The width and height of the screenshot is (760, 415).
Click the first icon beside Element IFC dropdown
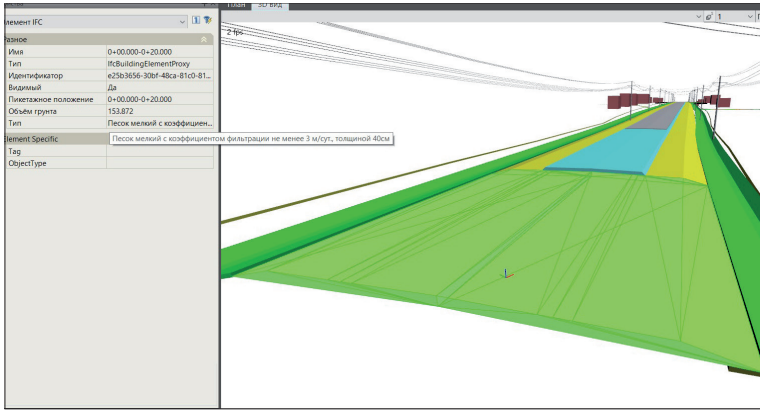pyautogui.click(x=196, y=20)
